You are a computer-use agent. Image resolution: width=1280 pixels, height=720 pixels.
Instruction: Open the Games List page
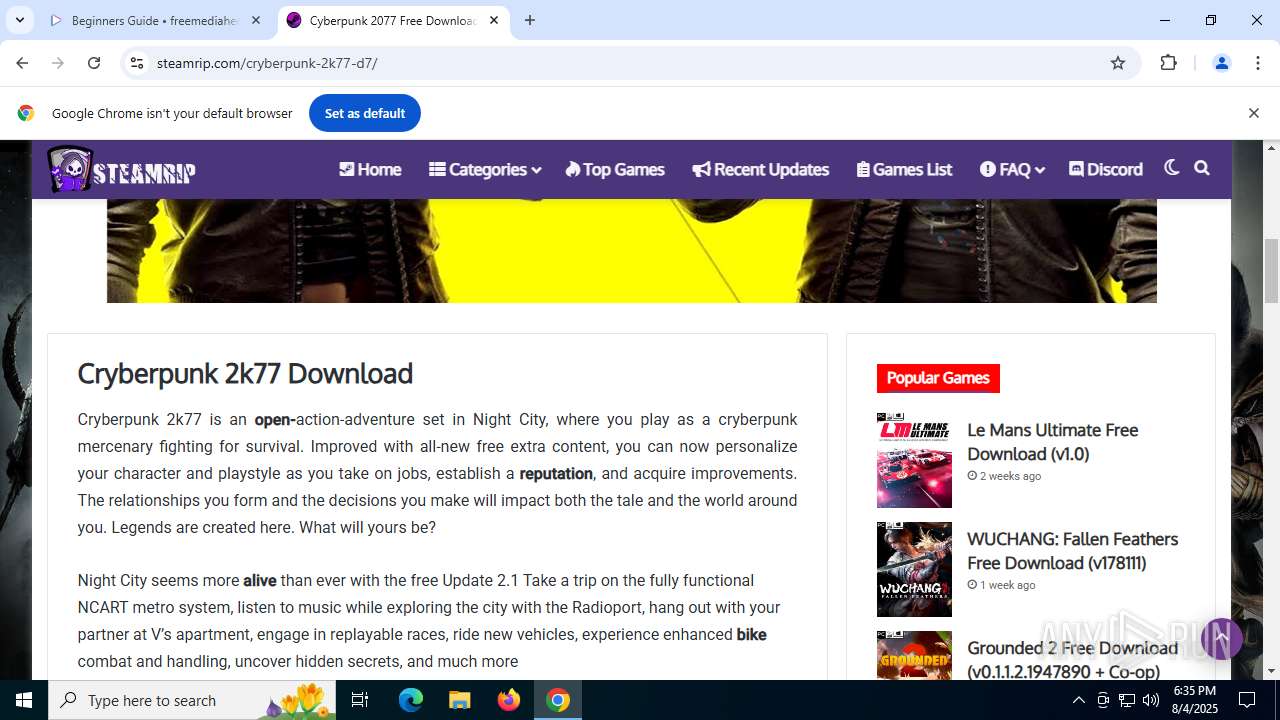coord(904,169)
